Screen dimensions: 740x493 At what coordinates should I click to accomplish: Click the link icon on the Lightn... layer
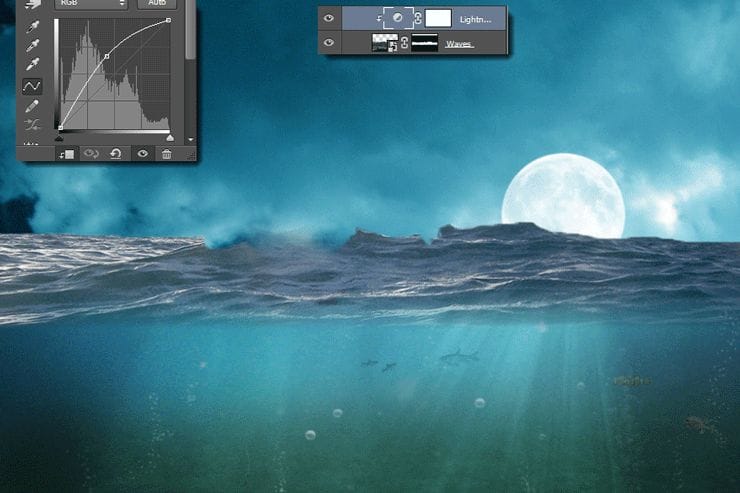pyautogui.click(x=418, y=18)
